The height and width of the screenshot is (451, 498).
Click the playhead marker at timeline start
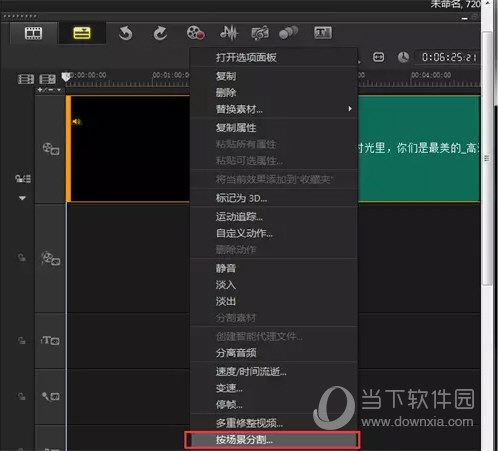(66, 76)
